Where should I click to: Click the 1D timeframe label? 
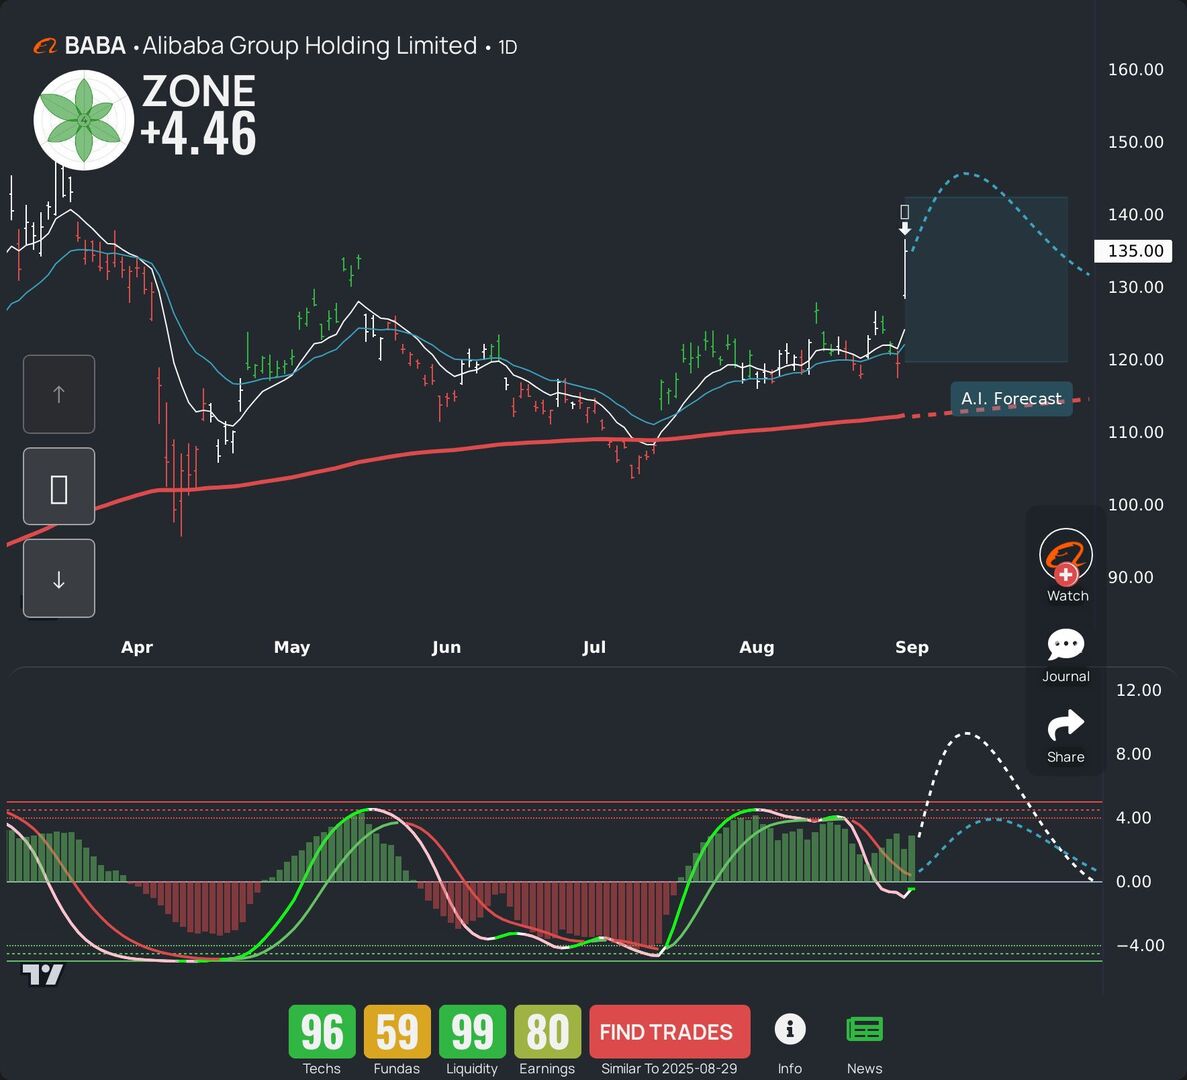coord(507,48)
